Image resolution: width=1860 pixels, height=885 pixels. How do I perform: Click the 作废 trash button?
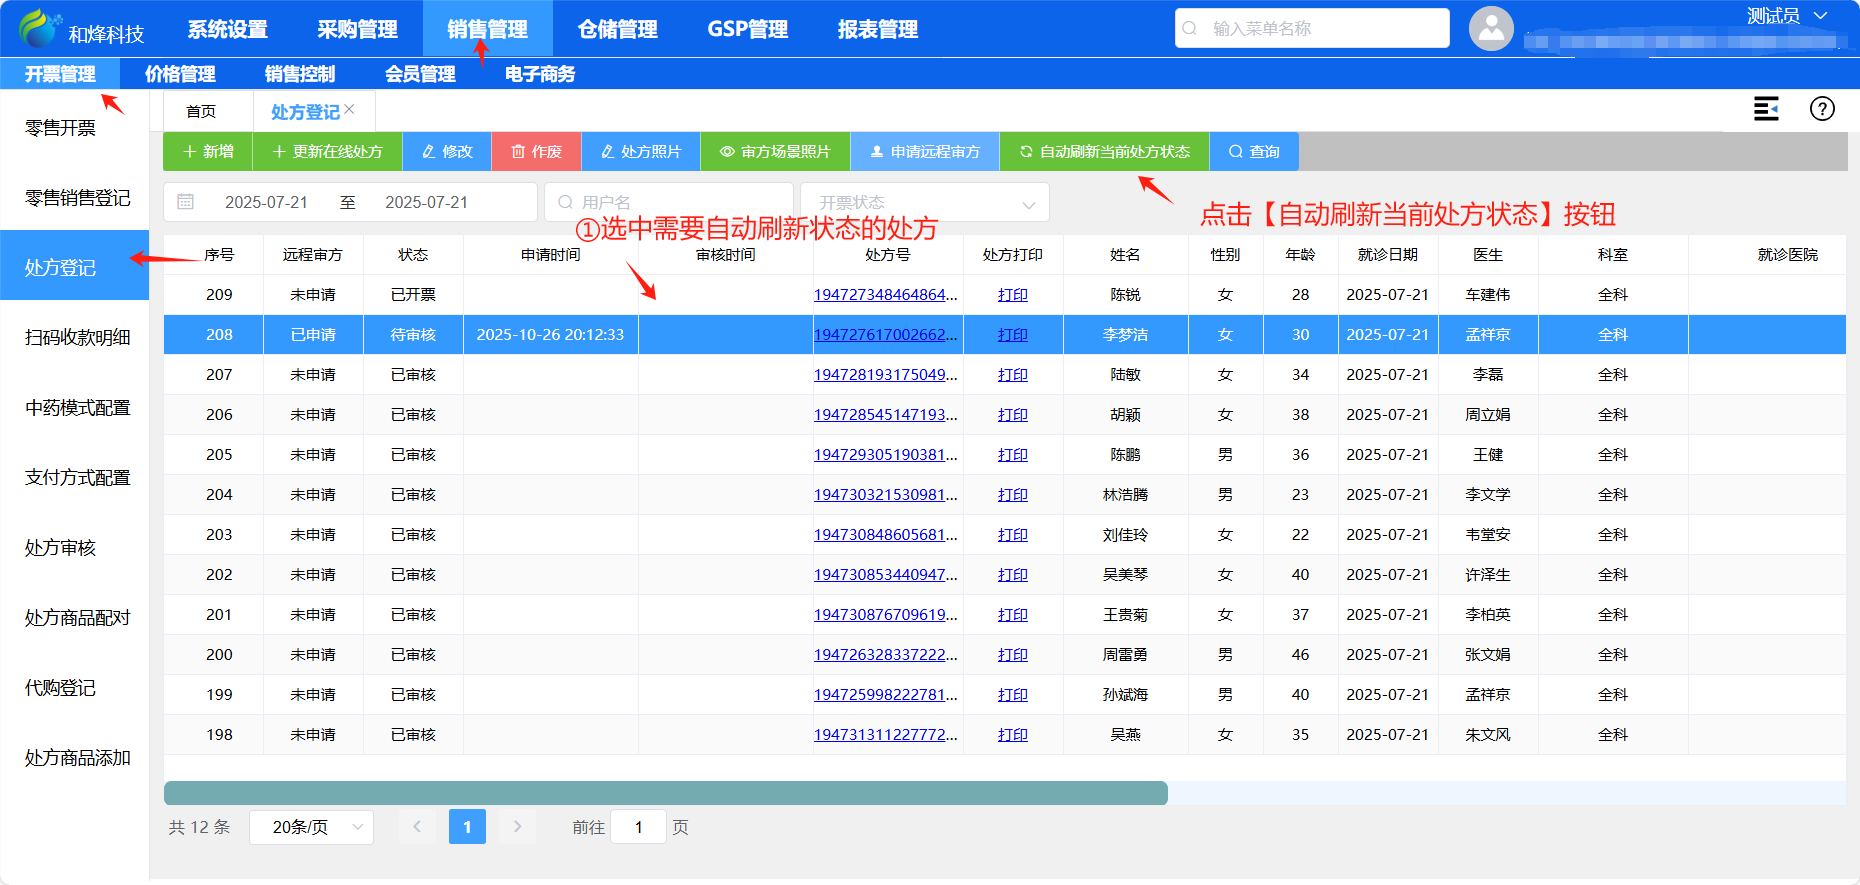tap(536, 152)
